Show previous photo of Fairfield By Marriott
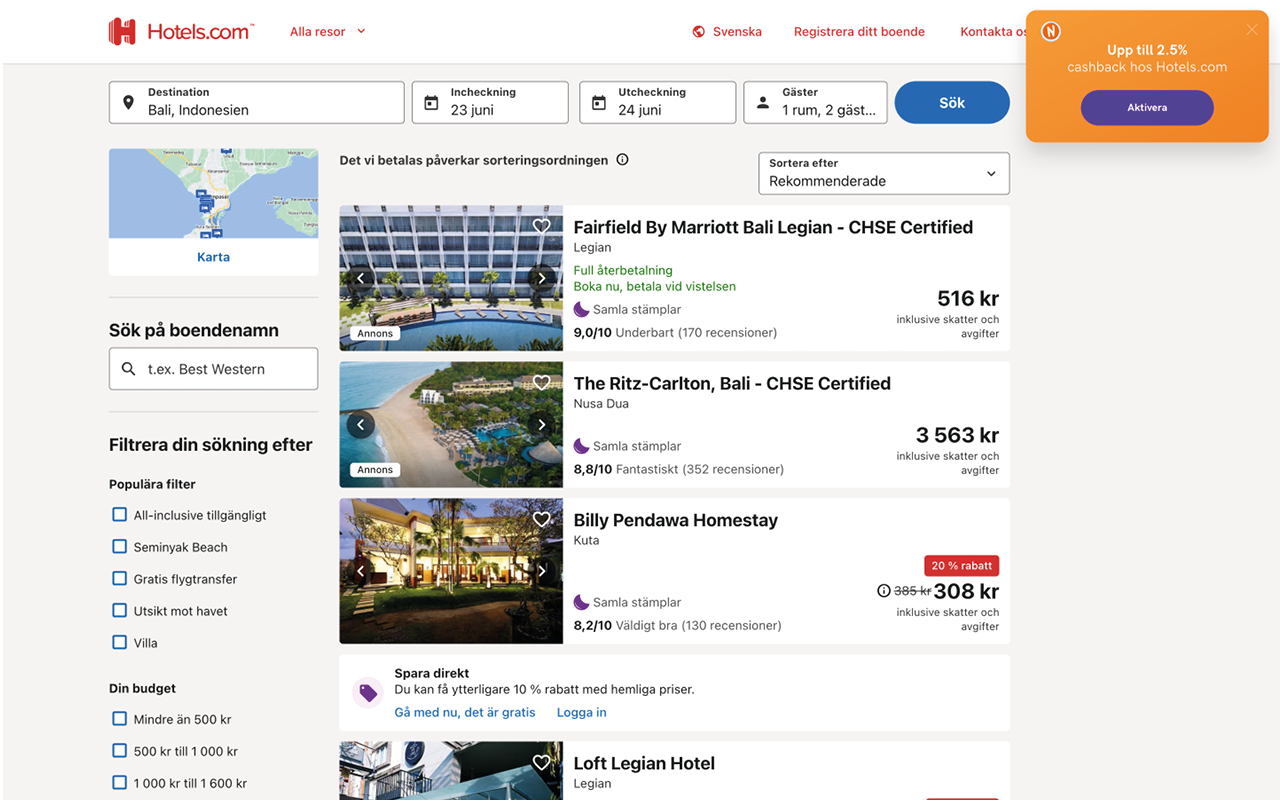 tap(361, 278)
